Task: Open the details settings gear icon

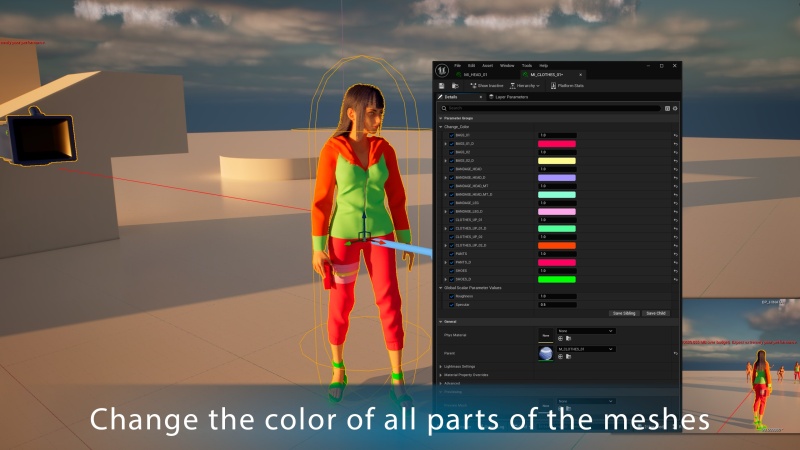Action: 675,108
